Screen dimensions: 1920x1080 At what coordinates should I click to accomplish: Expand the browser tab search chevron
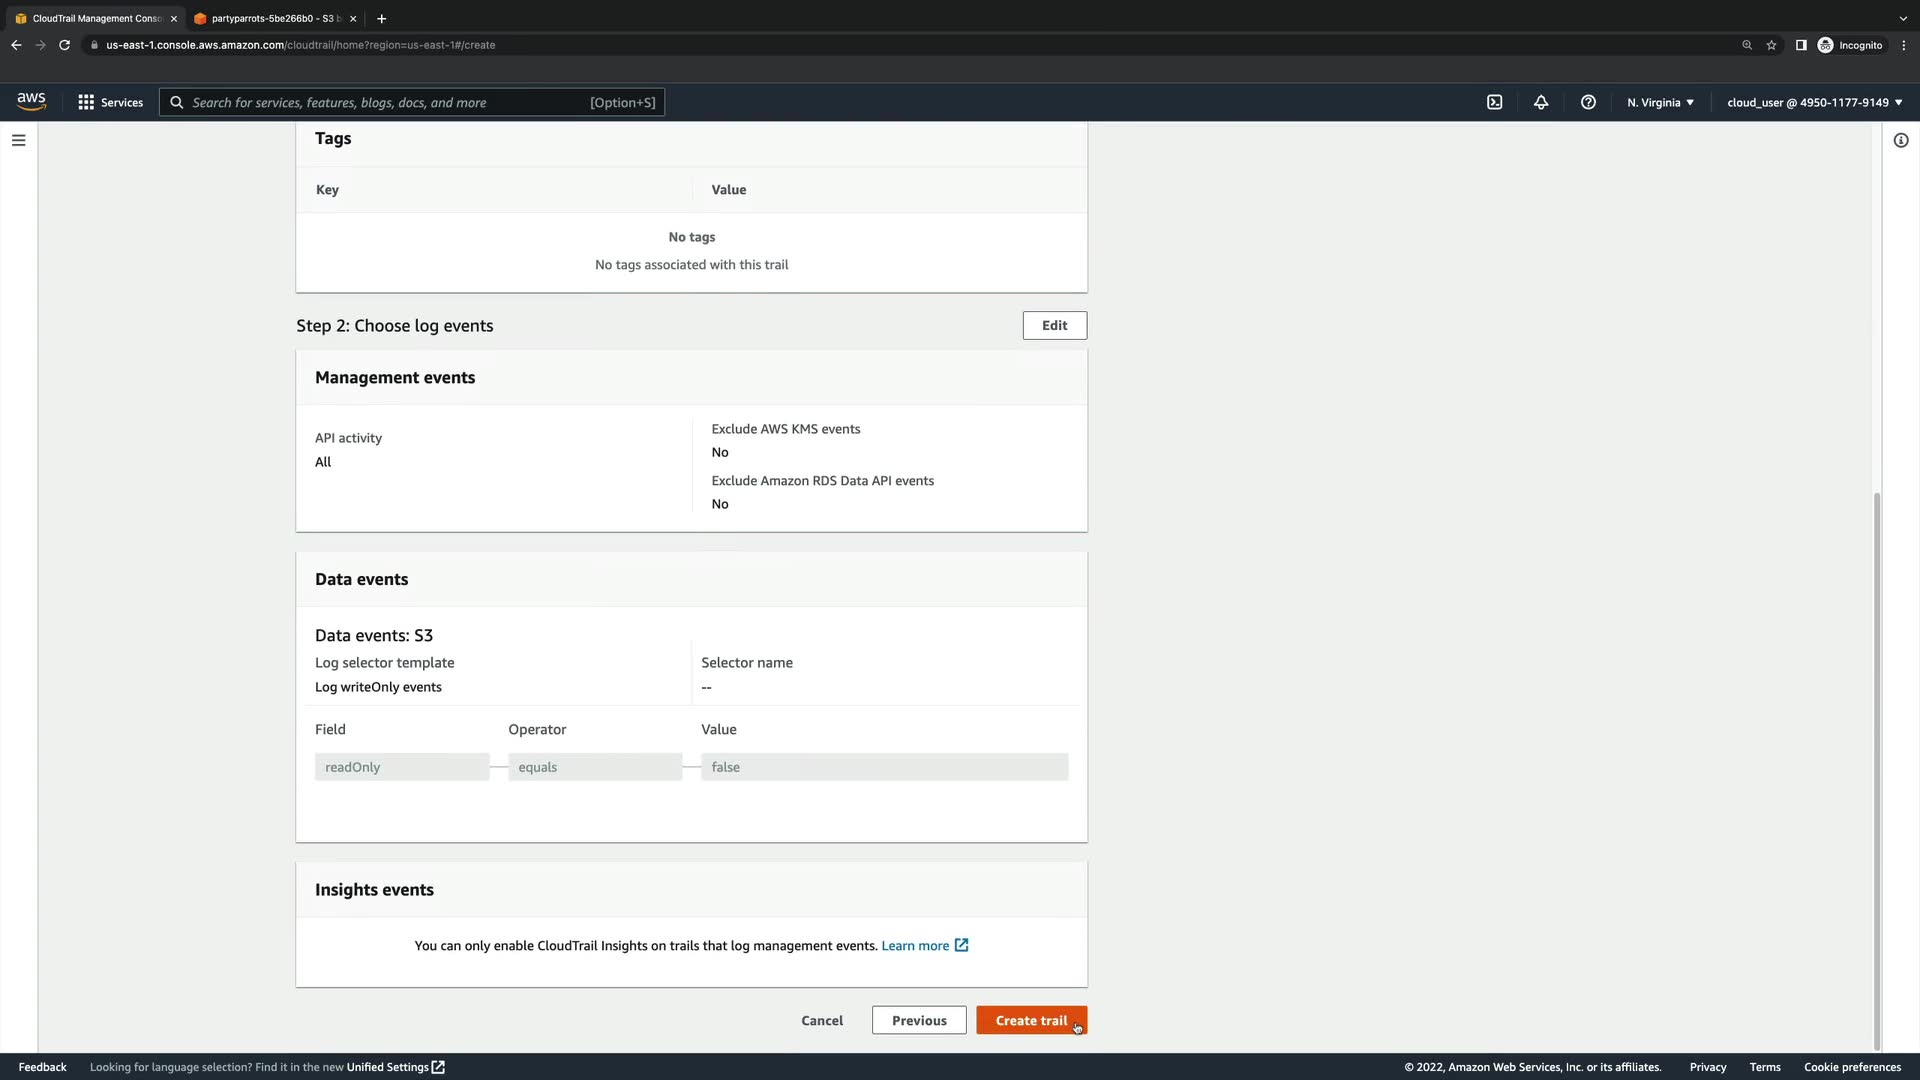[1902, 18]
